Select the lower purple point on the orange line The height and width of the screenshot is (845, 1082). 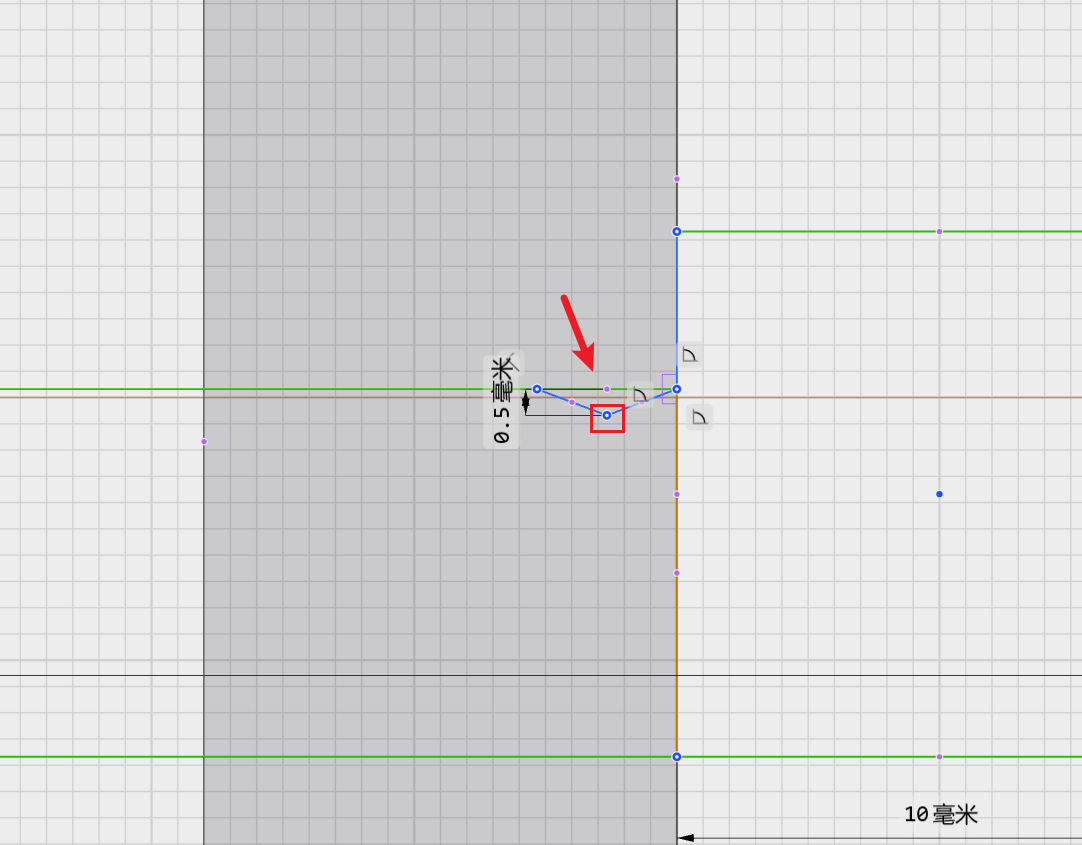pyautogui.click(x=677, y=573)
